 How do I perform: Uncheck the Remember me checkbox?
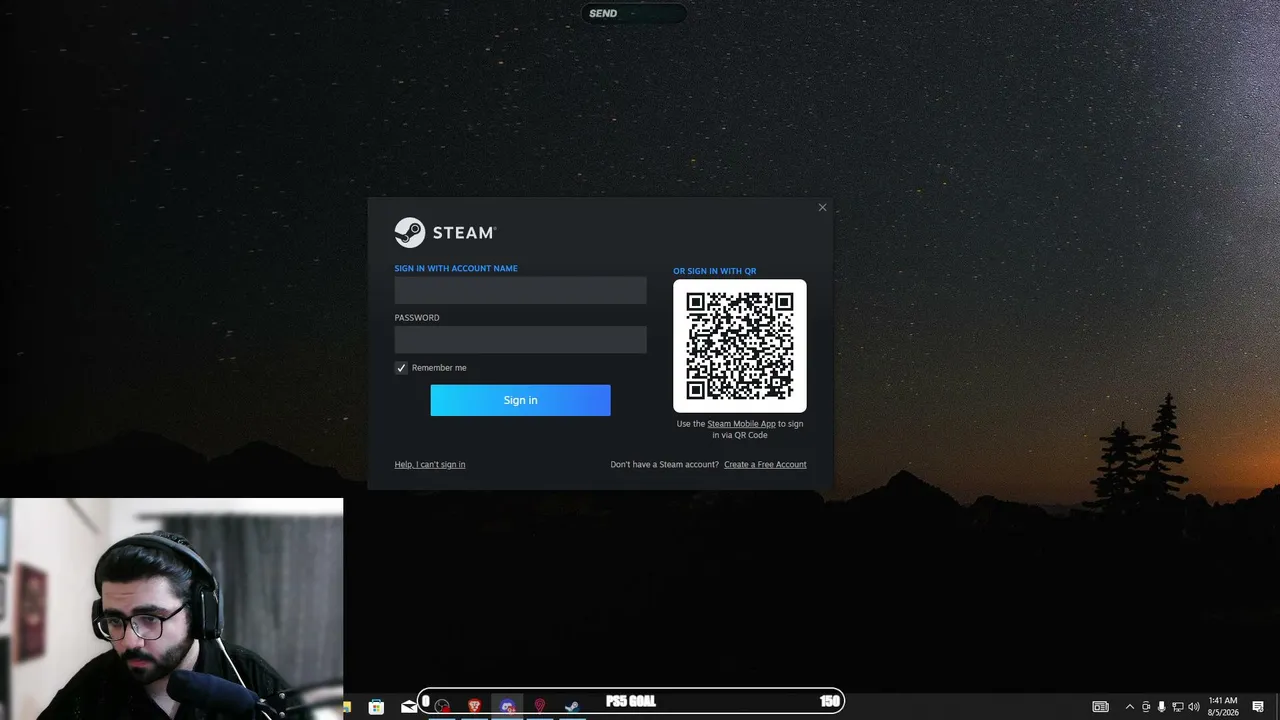pos(401,368)
